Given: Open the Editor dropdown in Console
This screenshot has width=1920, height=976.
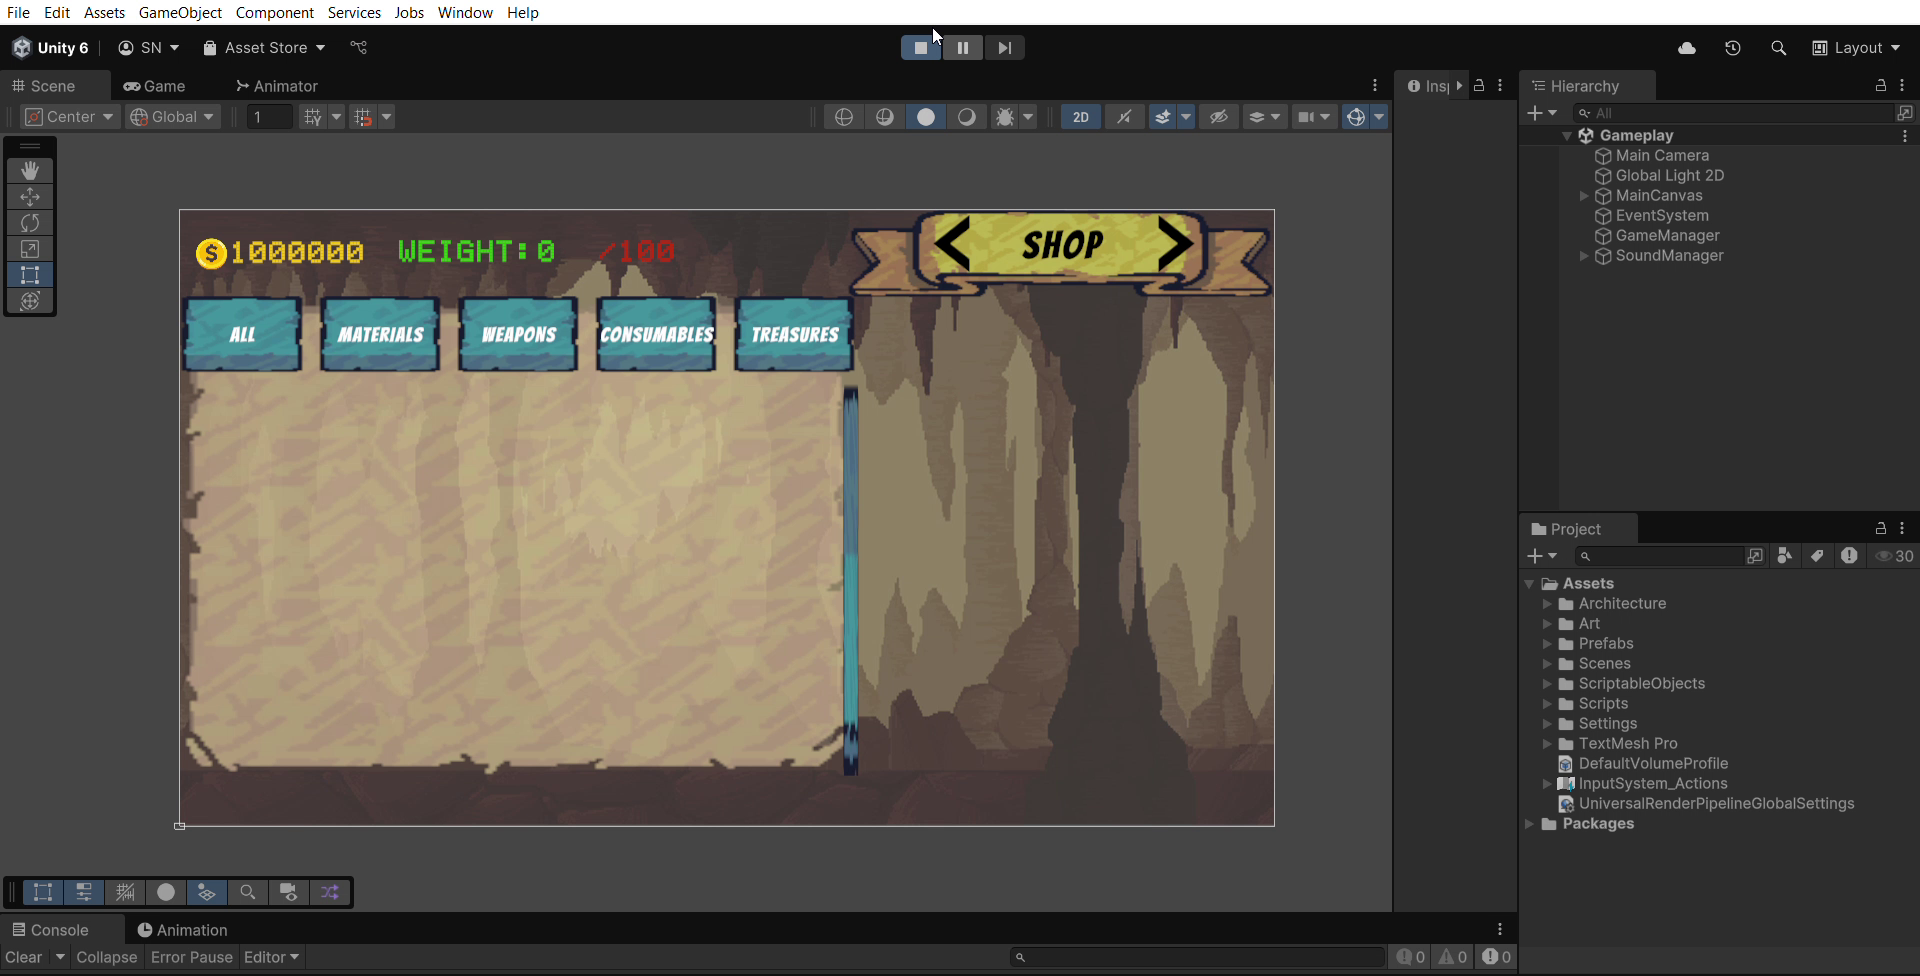Looking at the screenshot, I should coord(271,957).
